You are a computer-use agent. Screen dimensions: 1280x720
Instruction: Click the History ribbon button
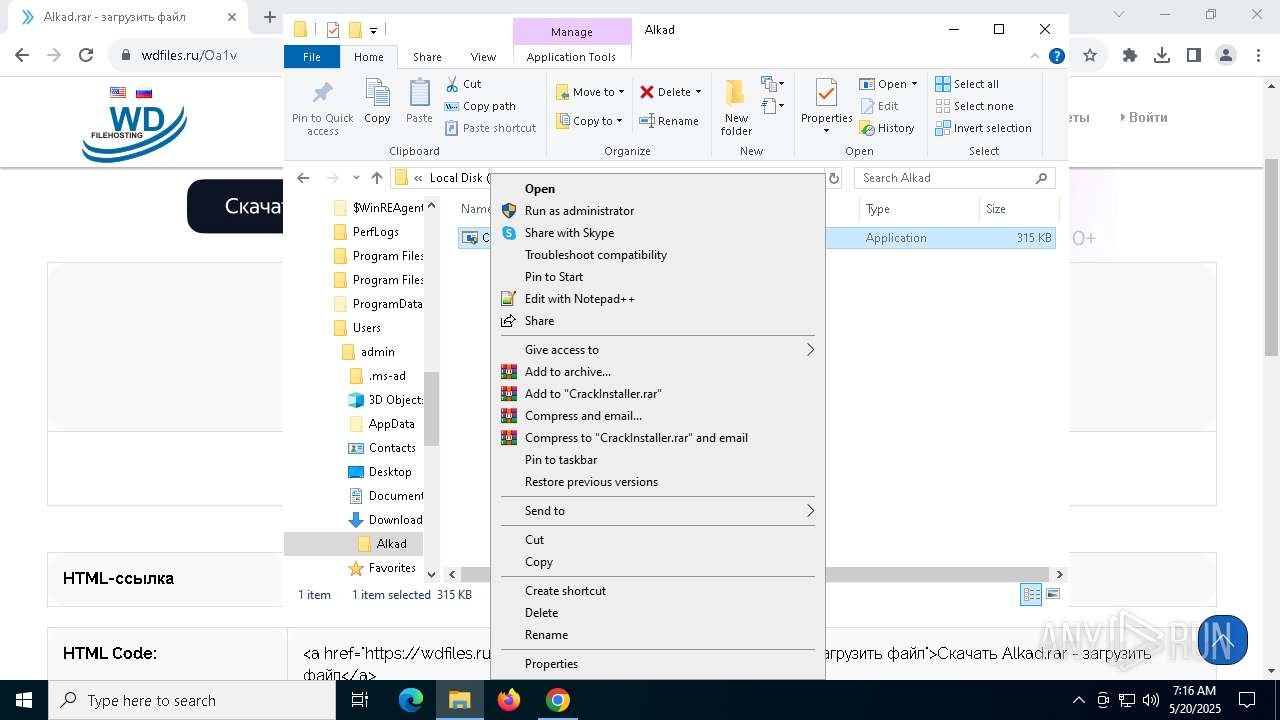point(887,128)
